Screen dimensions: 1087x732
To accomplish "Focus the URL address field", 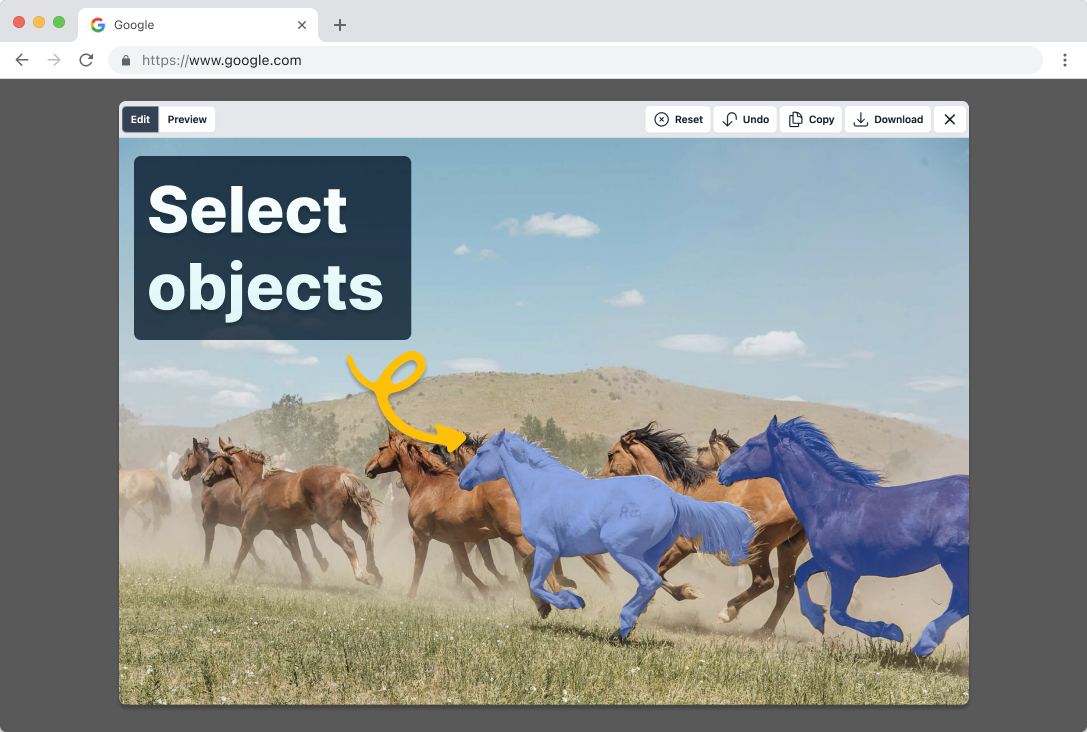I will point(580,60).
